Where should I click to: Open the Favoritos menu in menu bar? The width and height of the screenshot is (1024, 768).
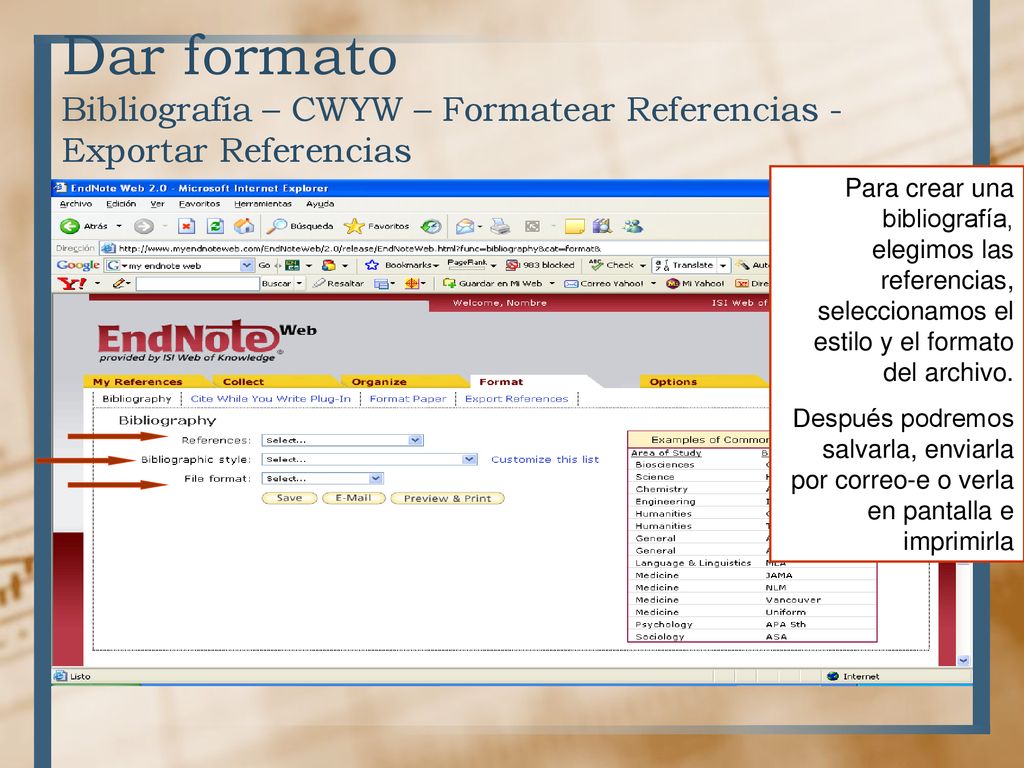click(x=199, y=204)
